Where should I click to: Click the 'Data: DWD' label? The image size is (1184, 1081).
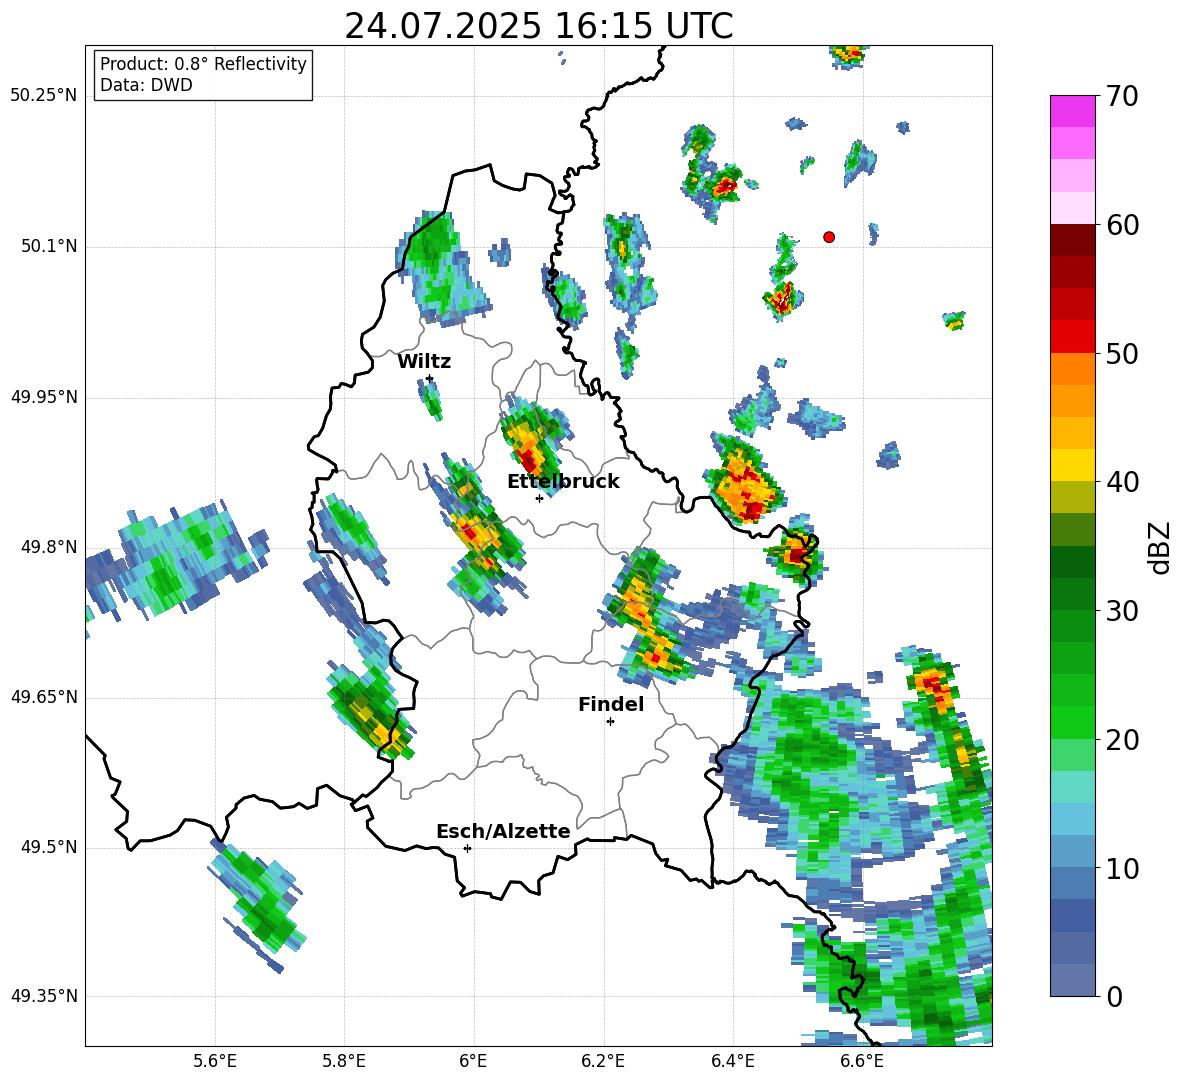pyautogui.click(x=146, y=85)
